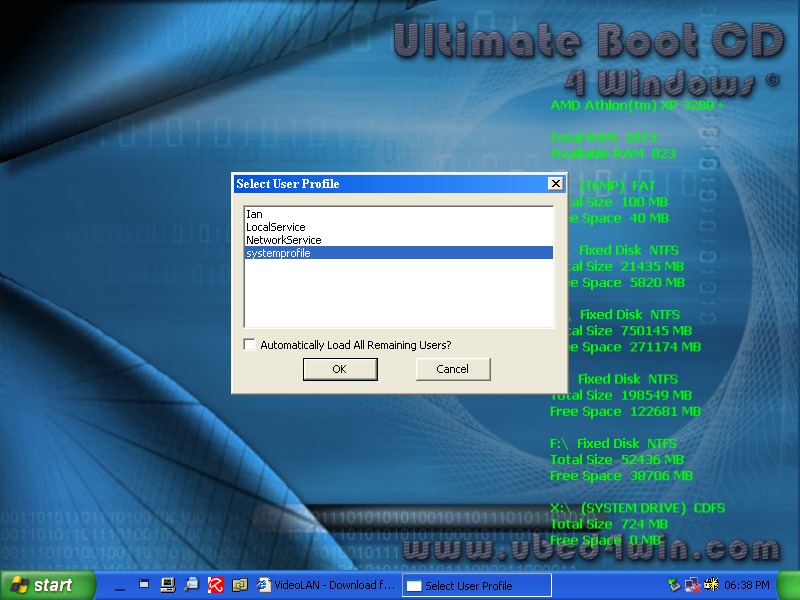Click the taskbar clock showing 06:38 PM
This screenshot has width=800, height=600.
click(x=747, y=585)
